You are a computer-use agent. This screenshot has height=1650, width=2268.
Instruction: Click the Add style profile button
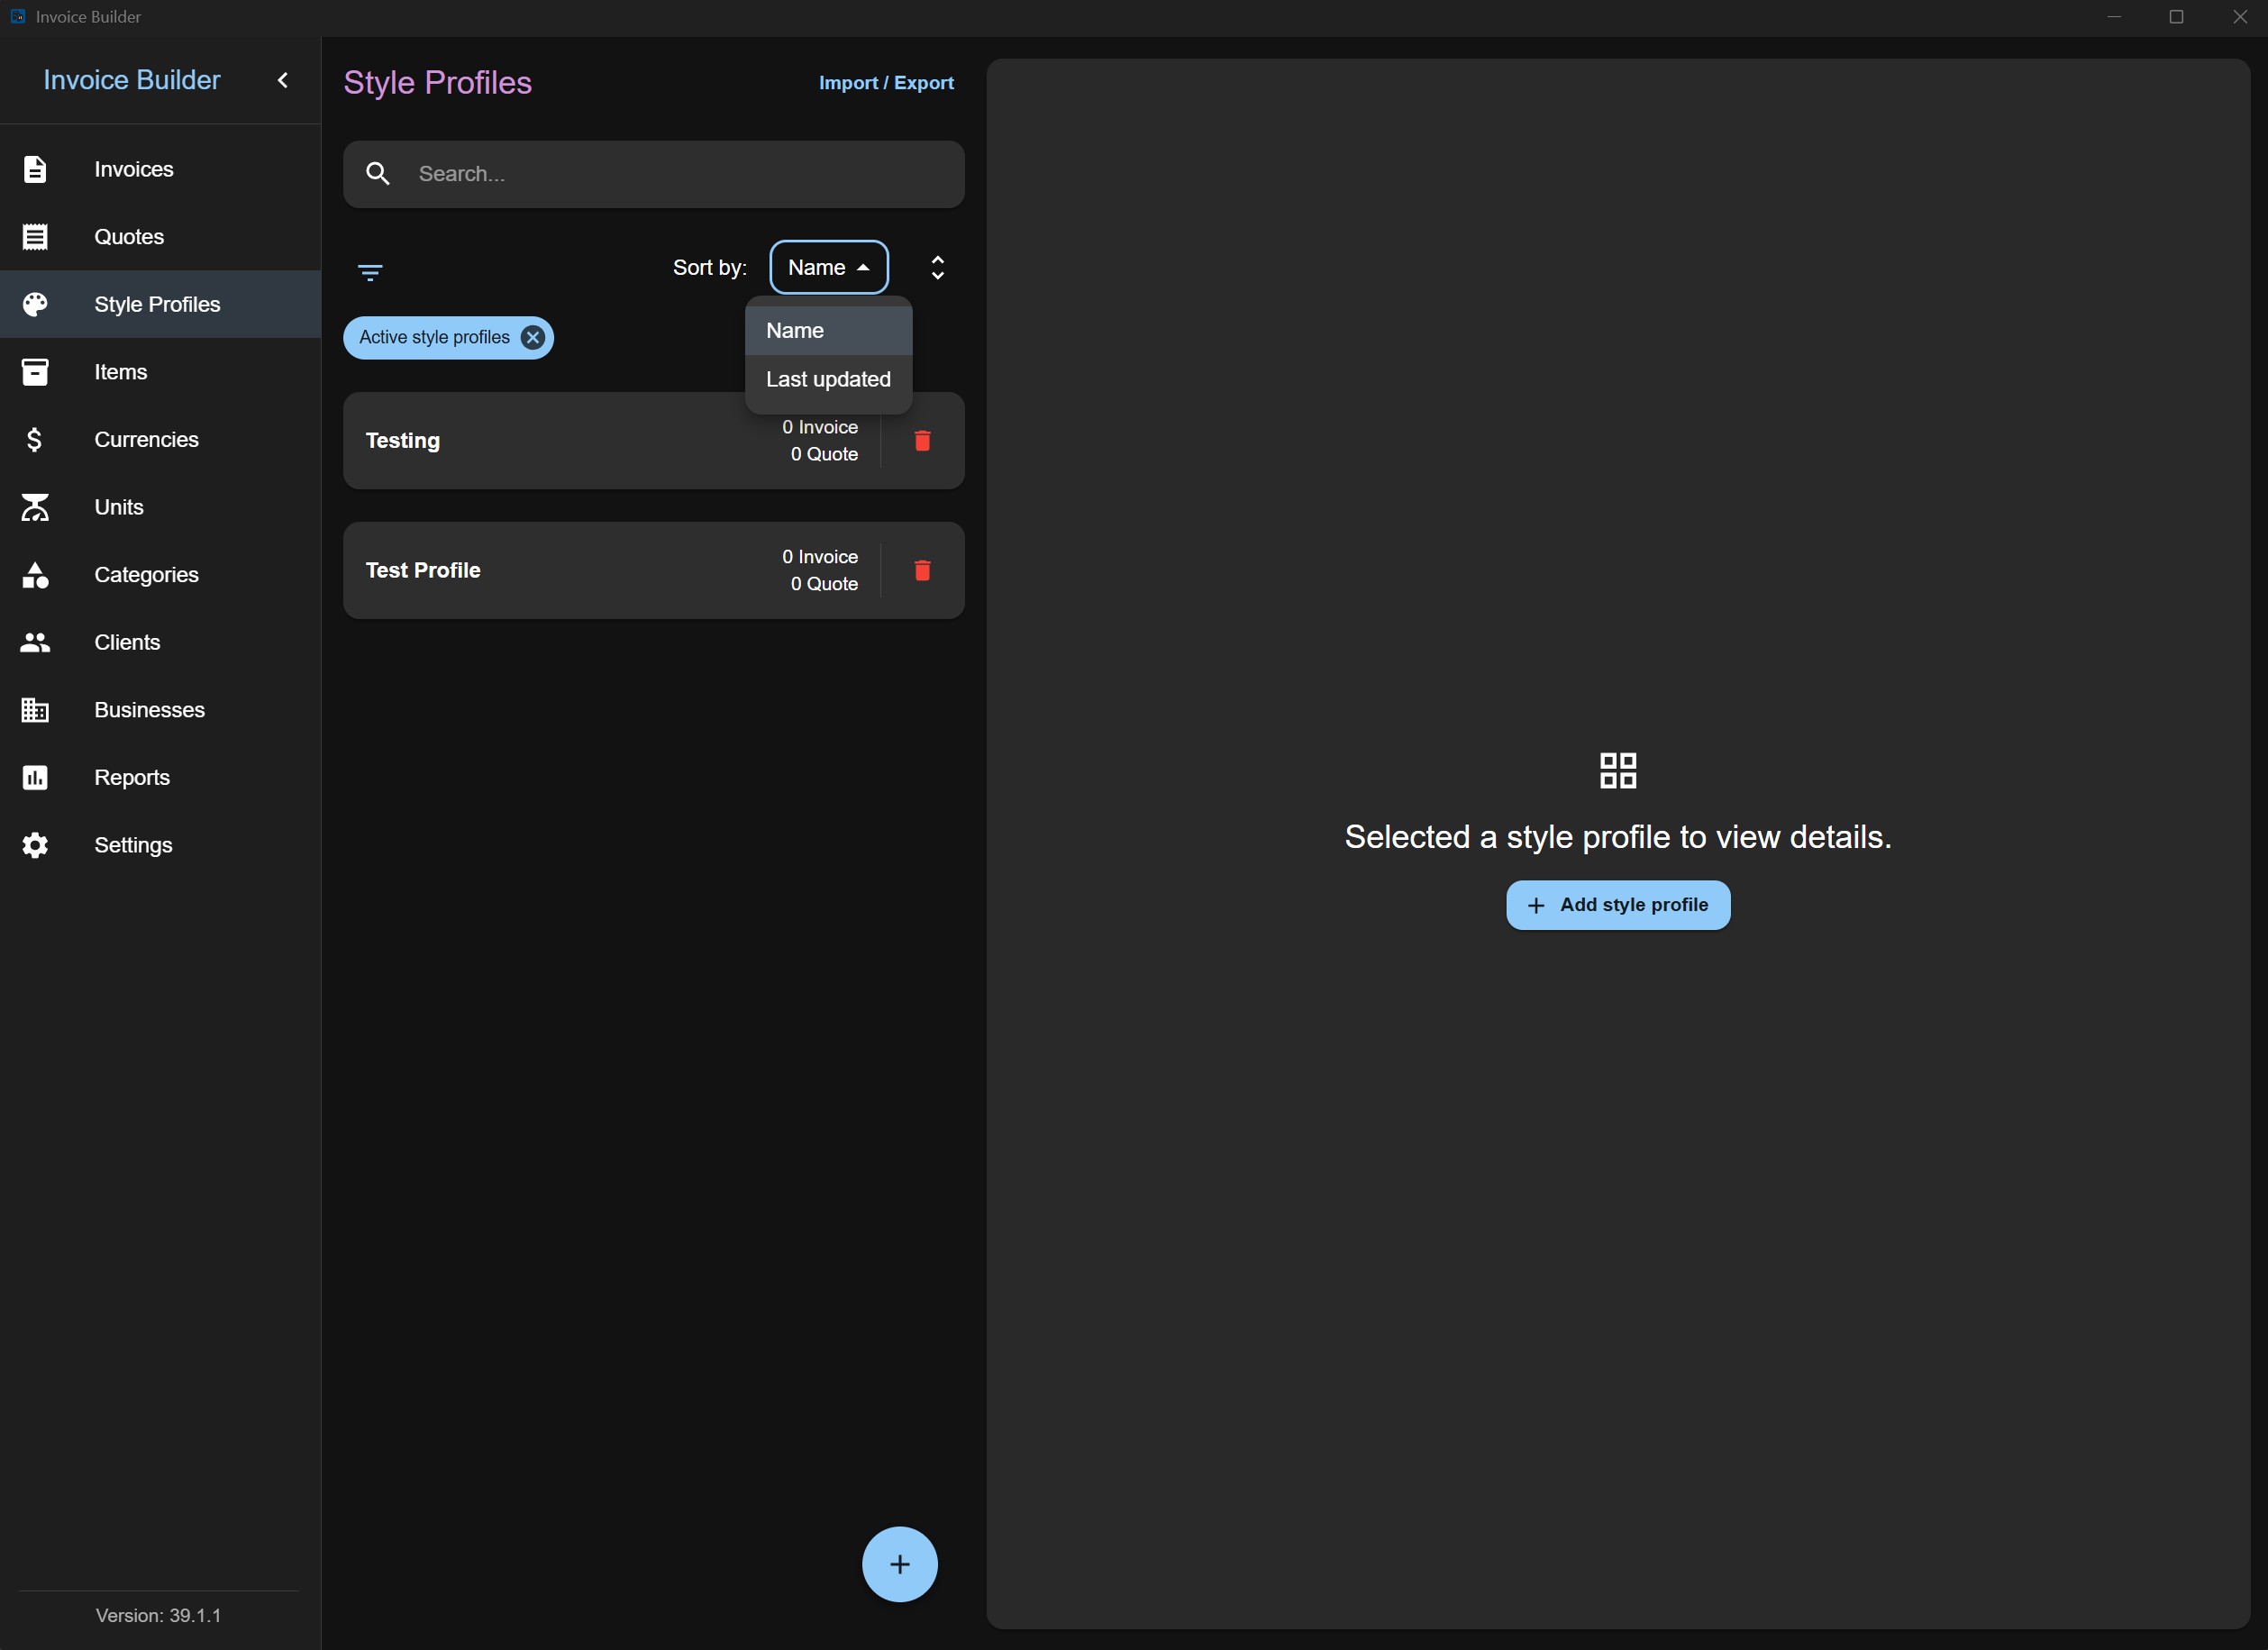point(1618,905)
